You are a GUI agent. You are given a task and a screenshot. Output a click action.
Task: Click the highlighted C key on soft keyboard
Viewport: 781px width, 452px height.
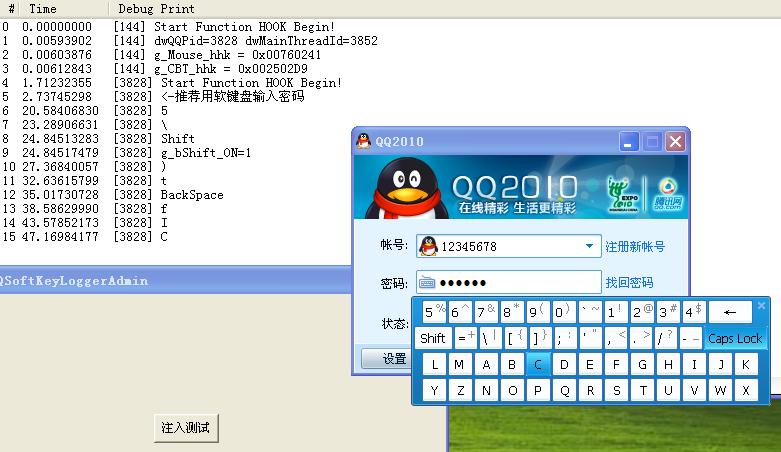(x=537, y=364)
